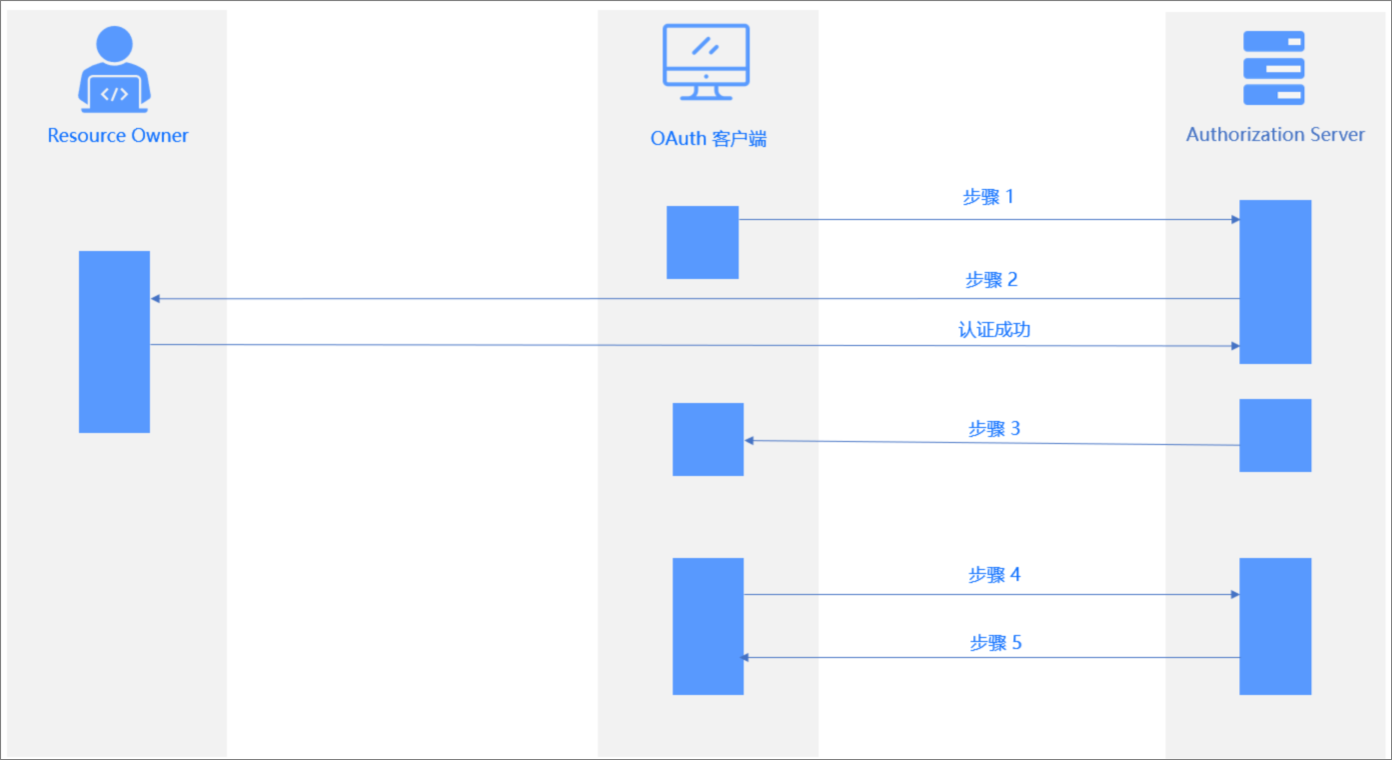Image resolution: width=1392 pixels, height=760 pixels.
Task: Select the Authorization Server box receiving 步骤 1
Action: click(x=1275, y=282)
